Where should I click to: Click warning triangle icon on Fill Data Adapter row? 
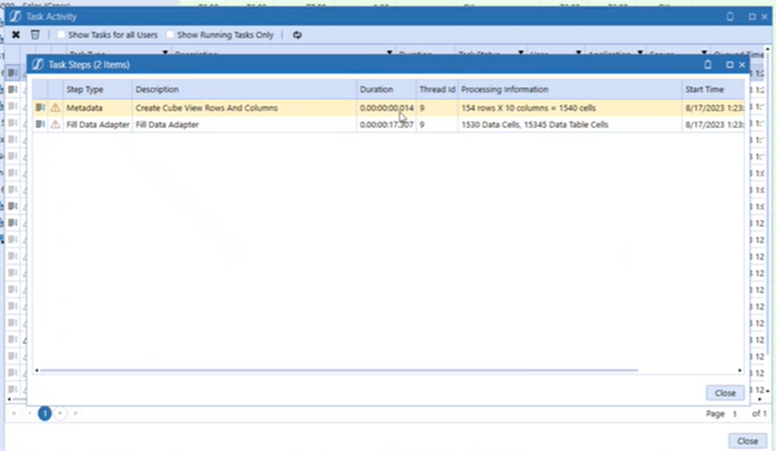coord(55,125)
